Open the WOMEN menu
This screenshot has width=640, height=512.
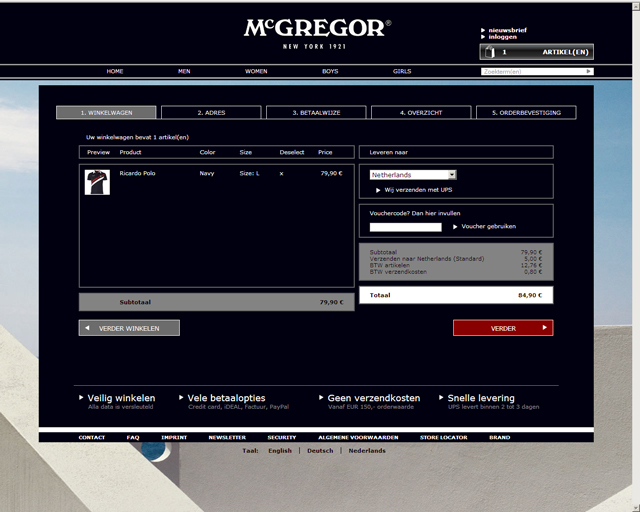click(x=256, y=71)
